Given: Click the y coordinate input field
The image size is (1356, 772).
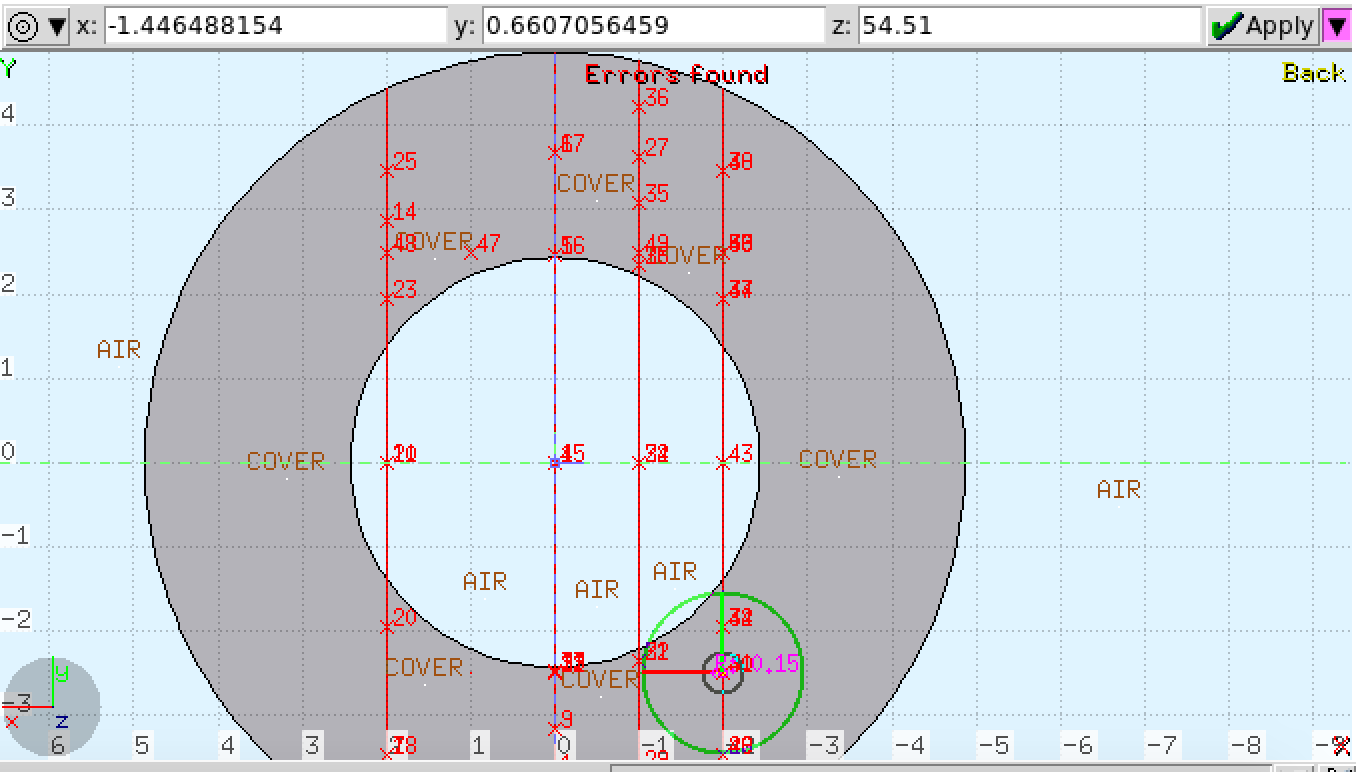Looking at the screenshot, I should pyautogui.click(x=654, y=26).
